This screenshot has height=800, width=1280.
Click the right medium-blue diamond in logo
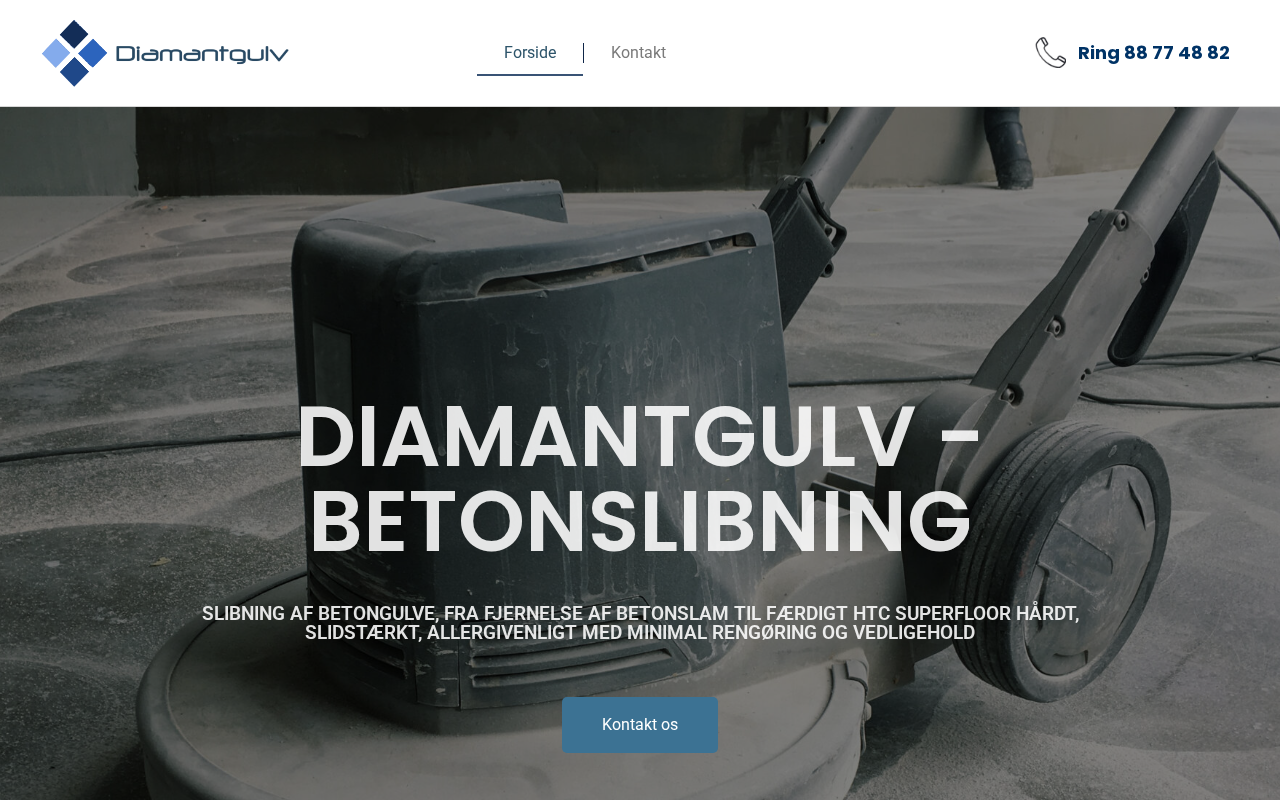(x=93, y=53)
